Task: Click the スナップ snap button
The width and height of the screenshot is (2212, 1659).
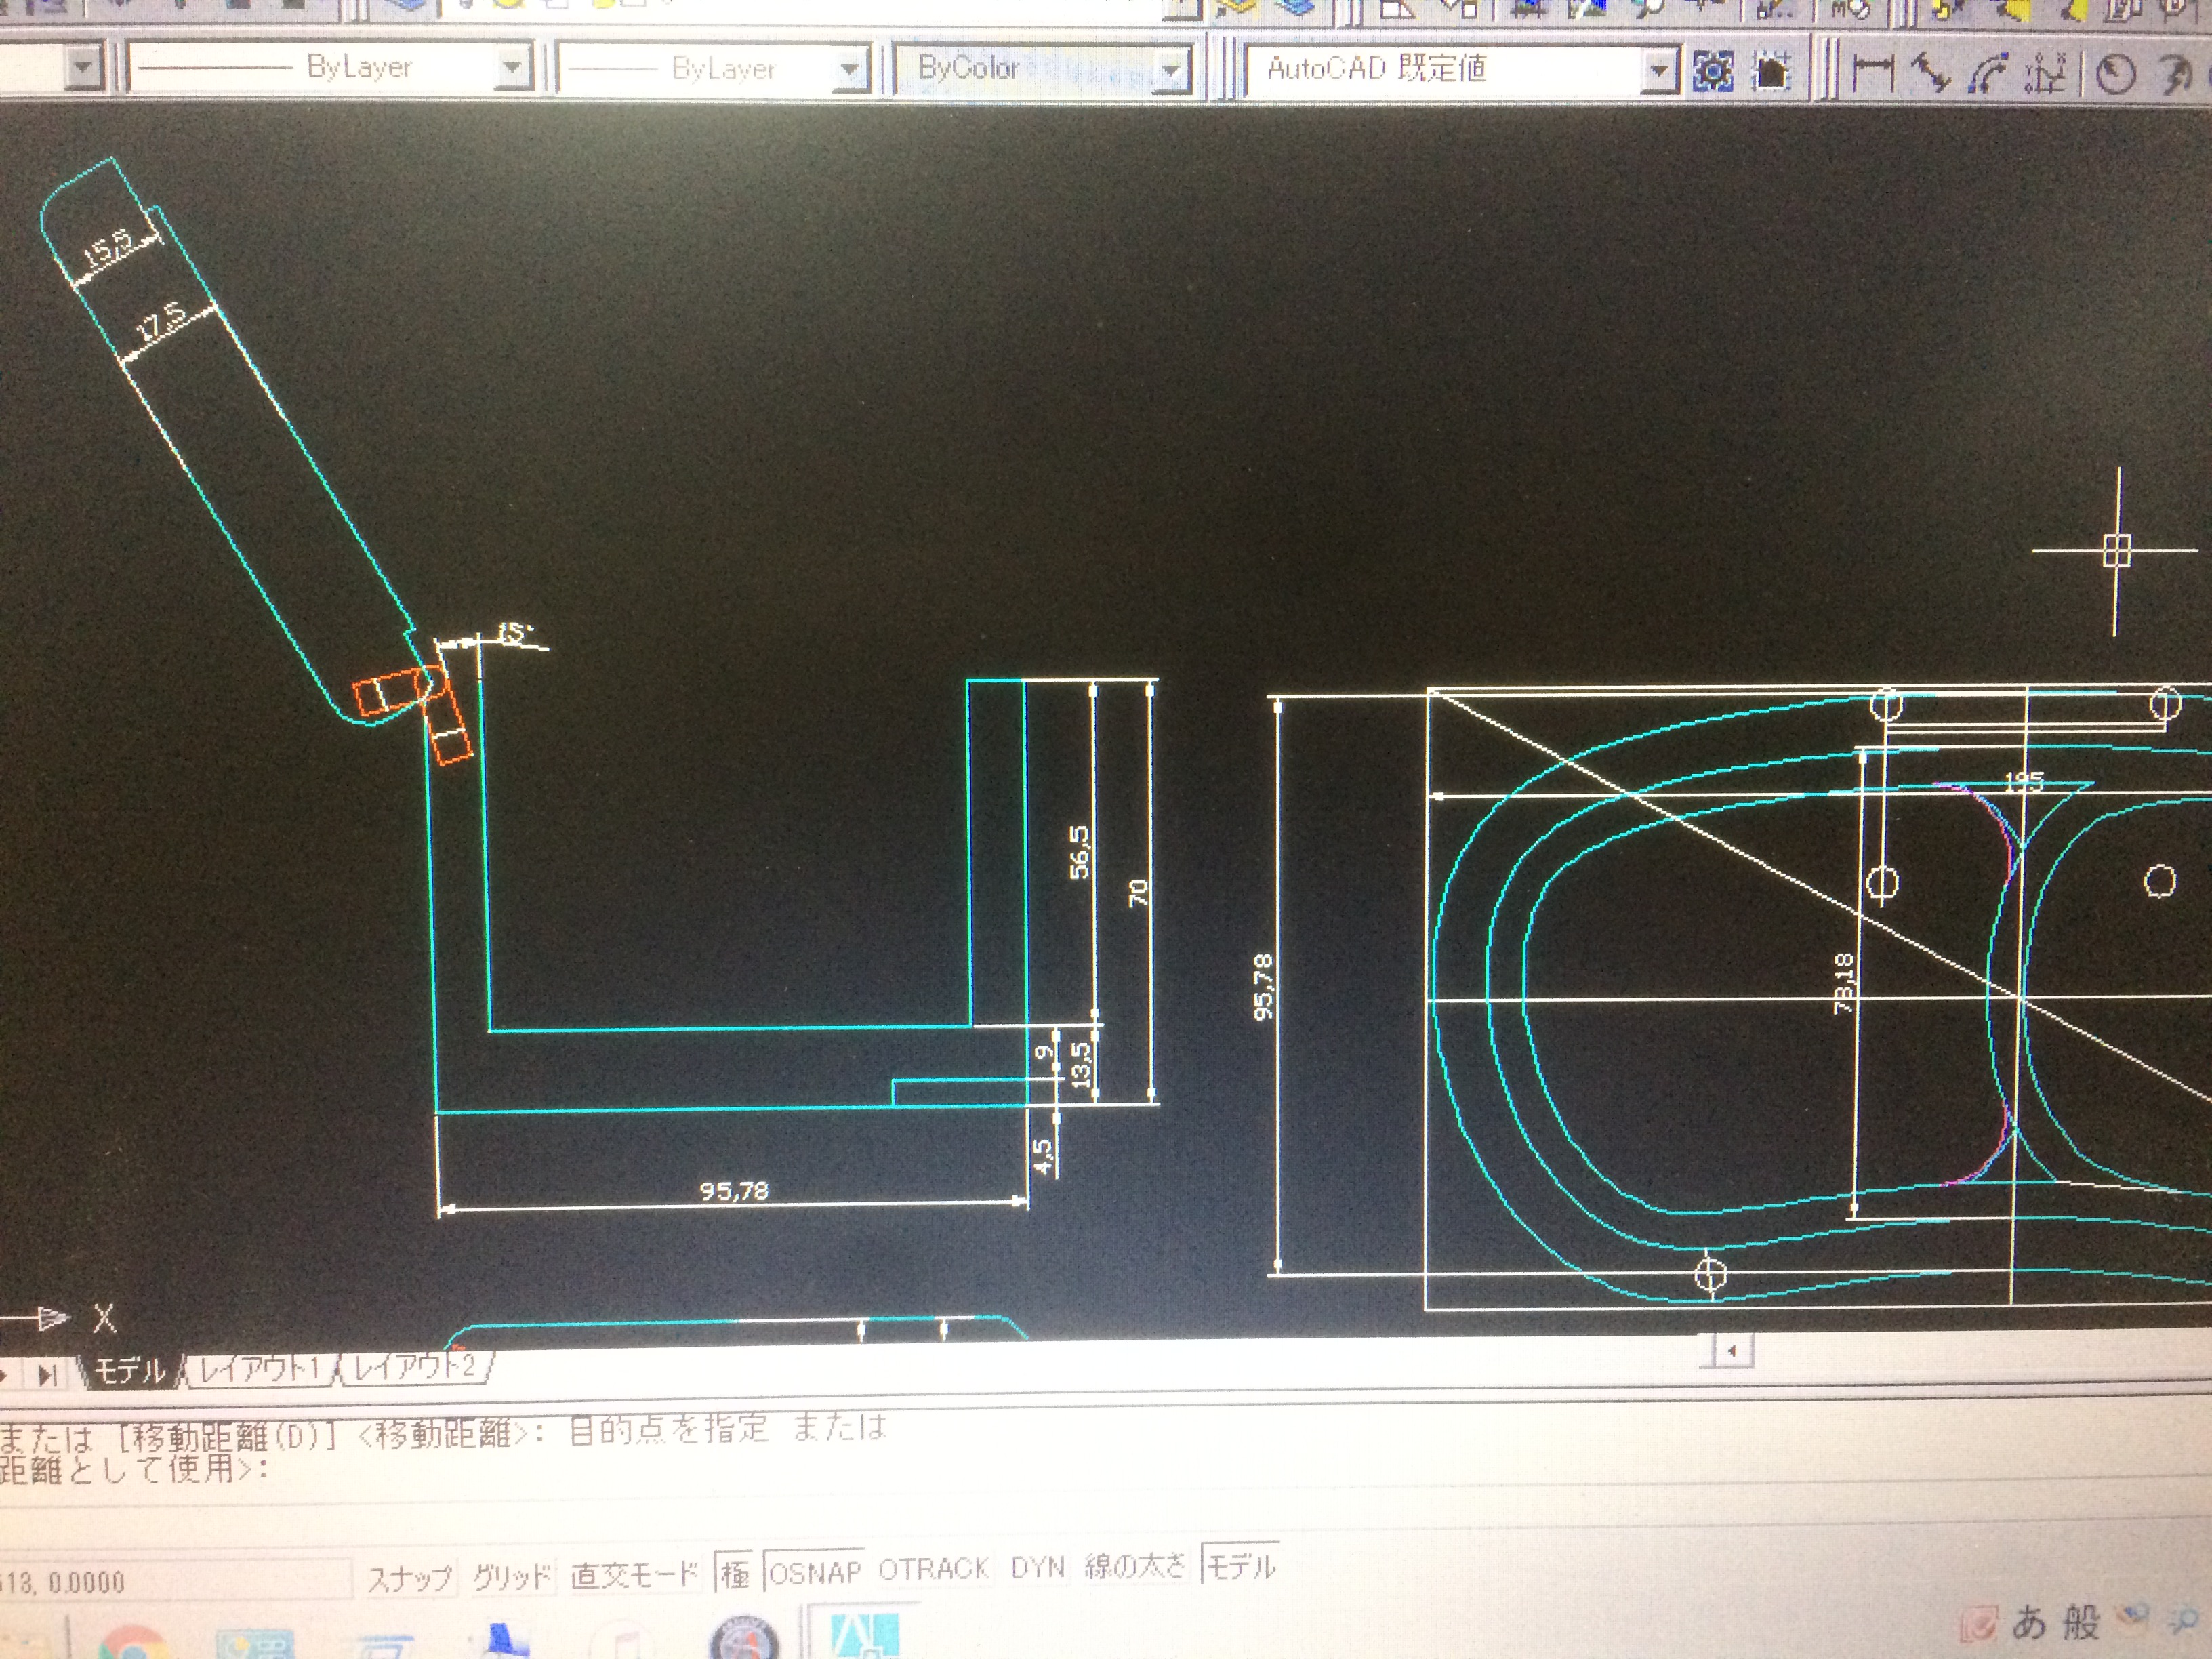Action: click(410, 1579)
